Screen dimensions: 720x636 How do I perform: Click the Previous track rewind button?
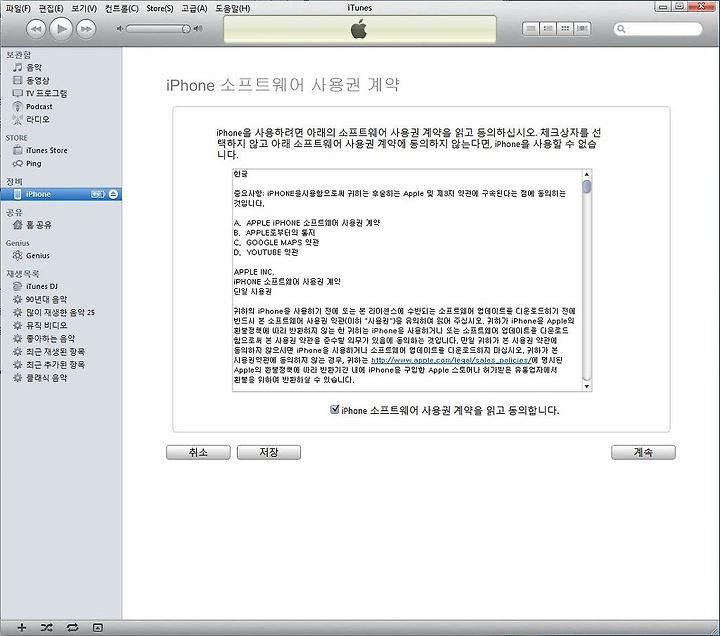tap(36, 29)
